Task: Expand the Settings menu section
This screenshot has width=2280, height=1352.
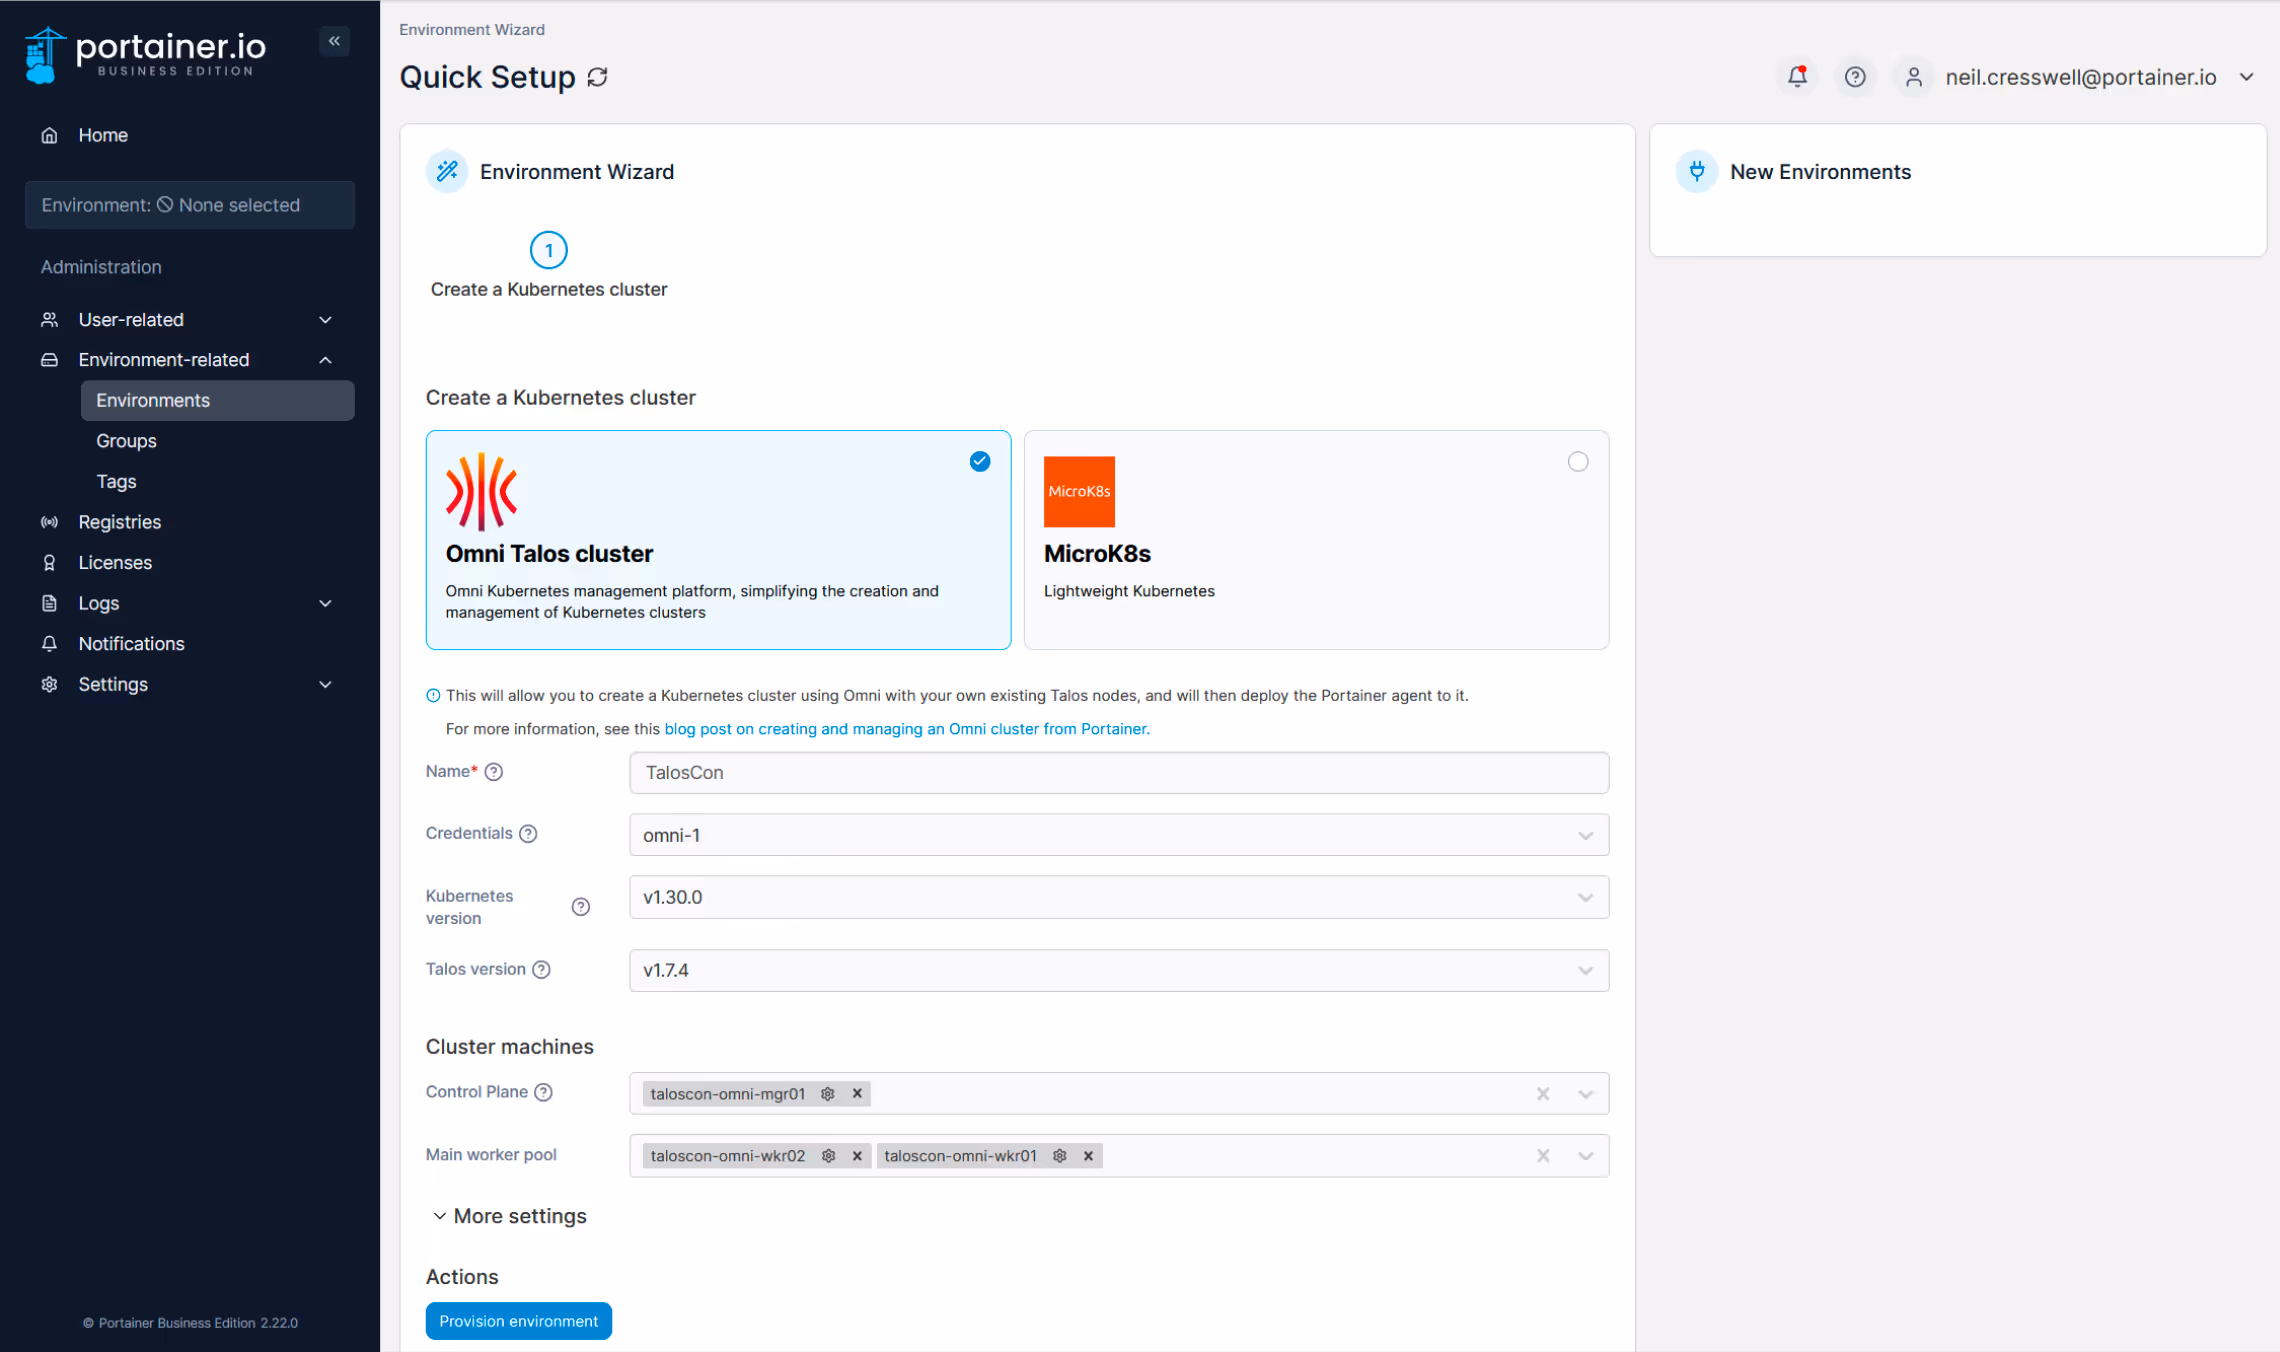Action: pos(325,684)
